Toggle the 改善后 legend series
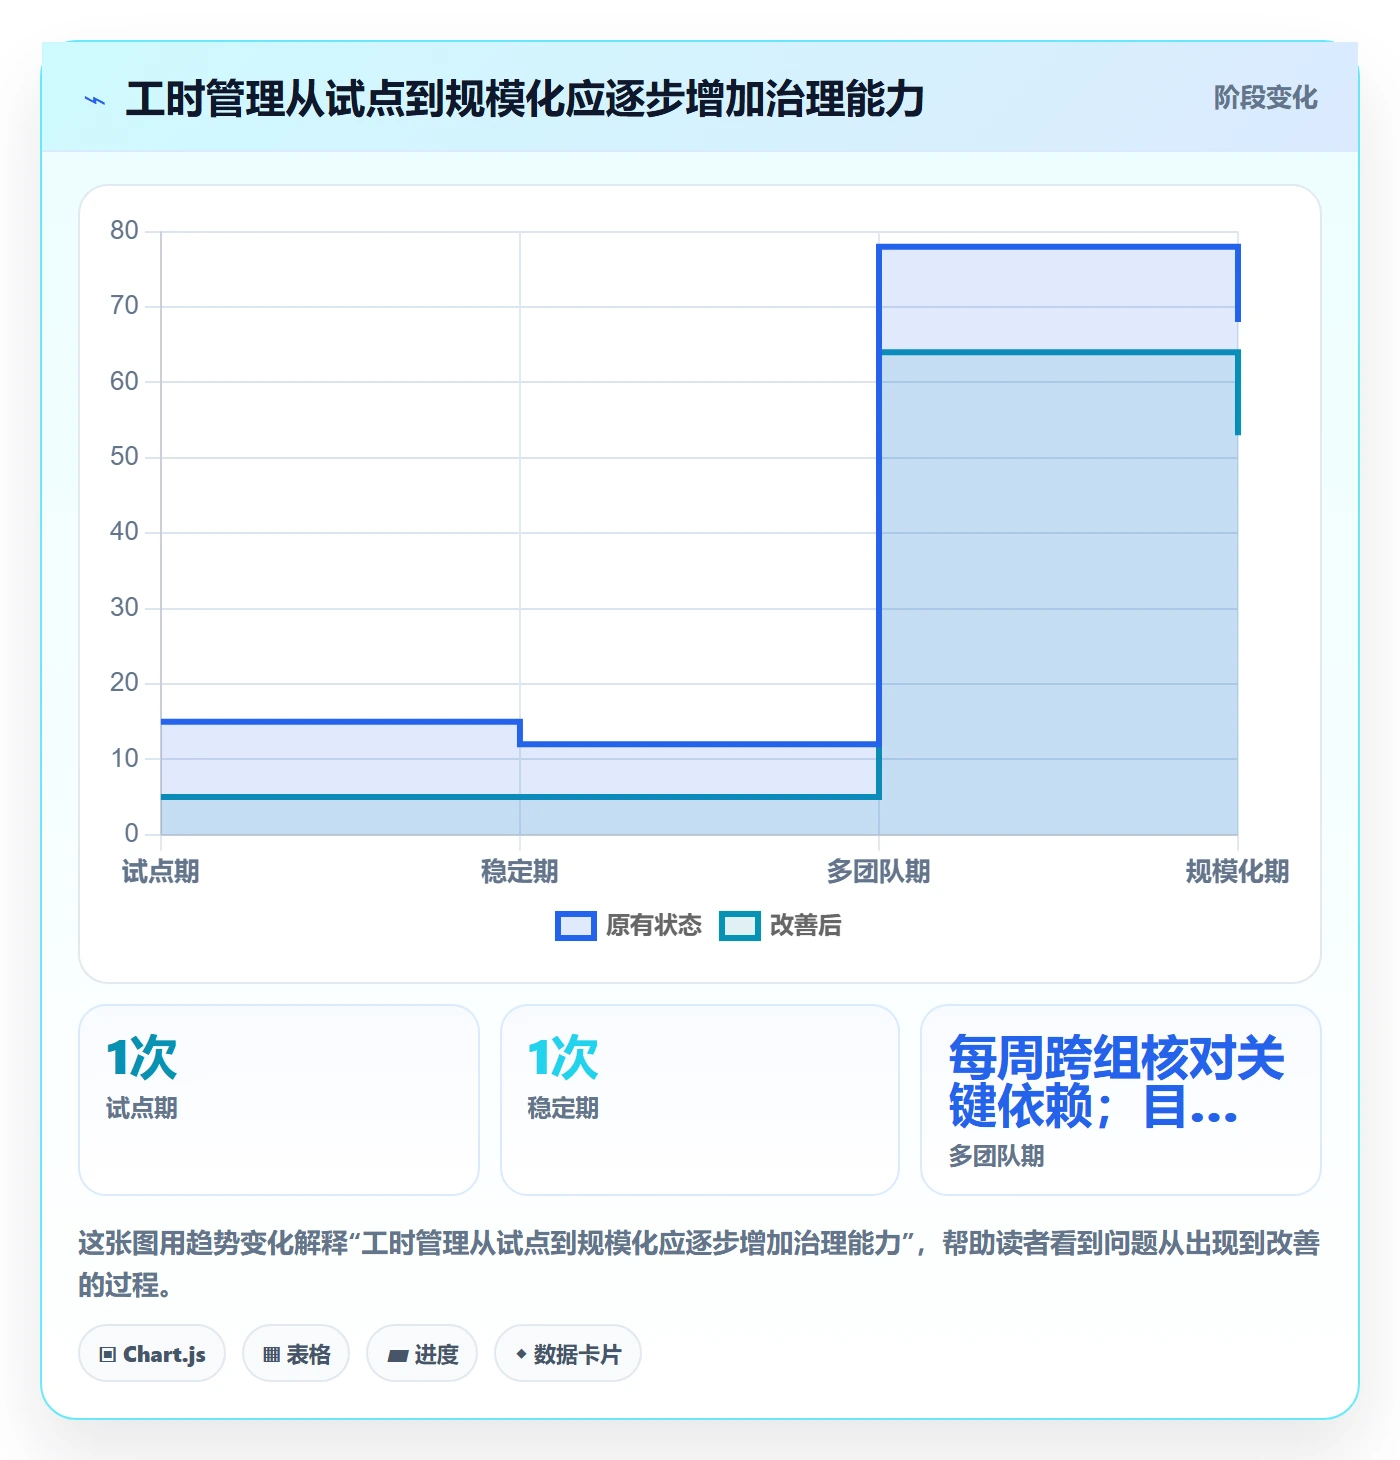Viewport: 1400px width, 1460px height. (x=780, y=926)
